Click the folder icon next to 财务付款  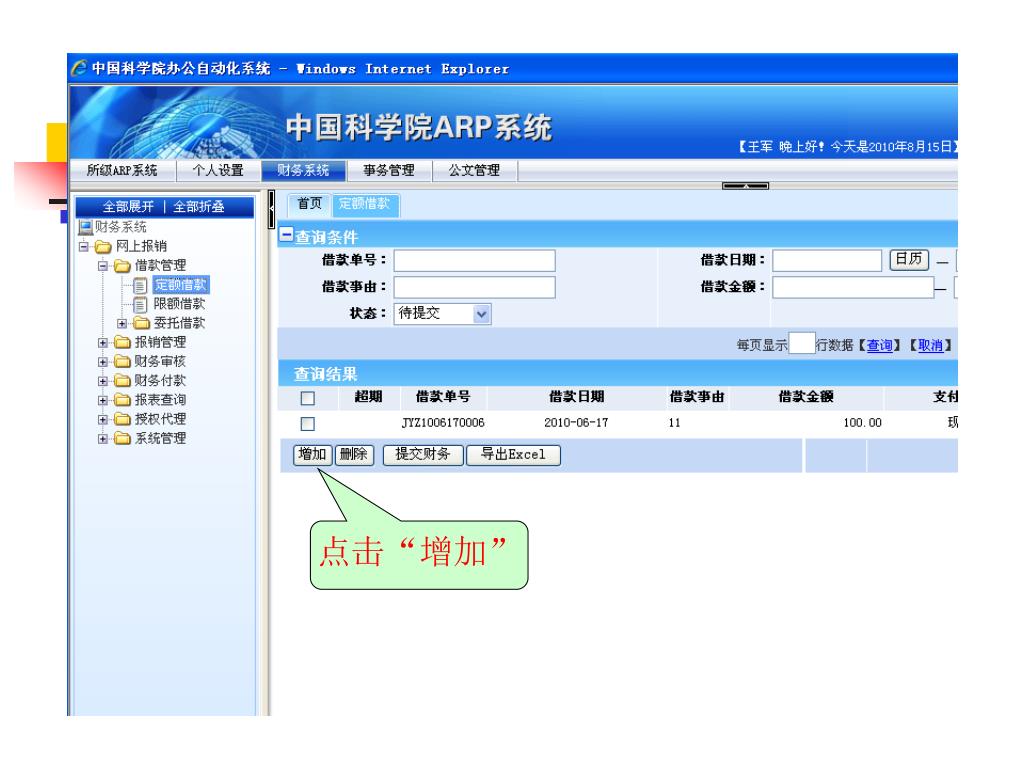[x=122, y=381]
